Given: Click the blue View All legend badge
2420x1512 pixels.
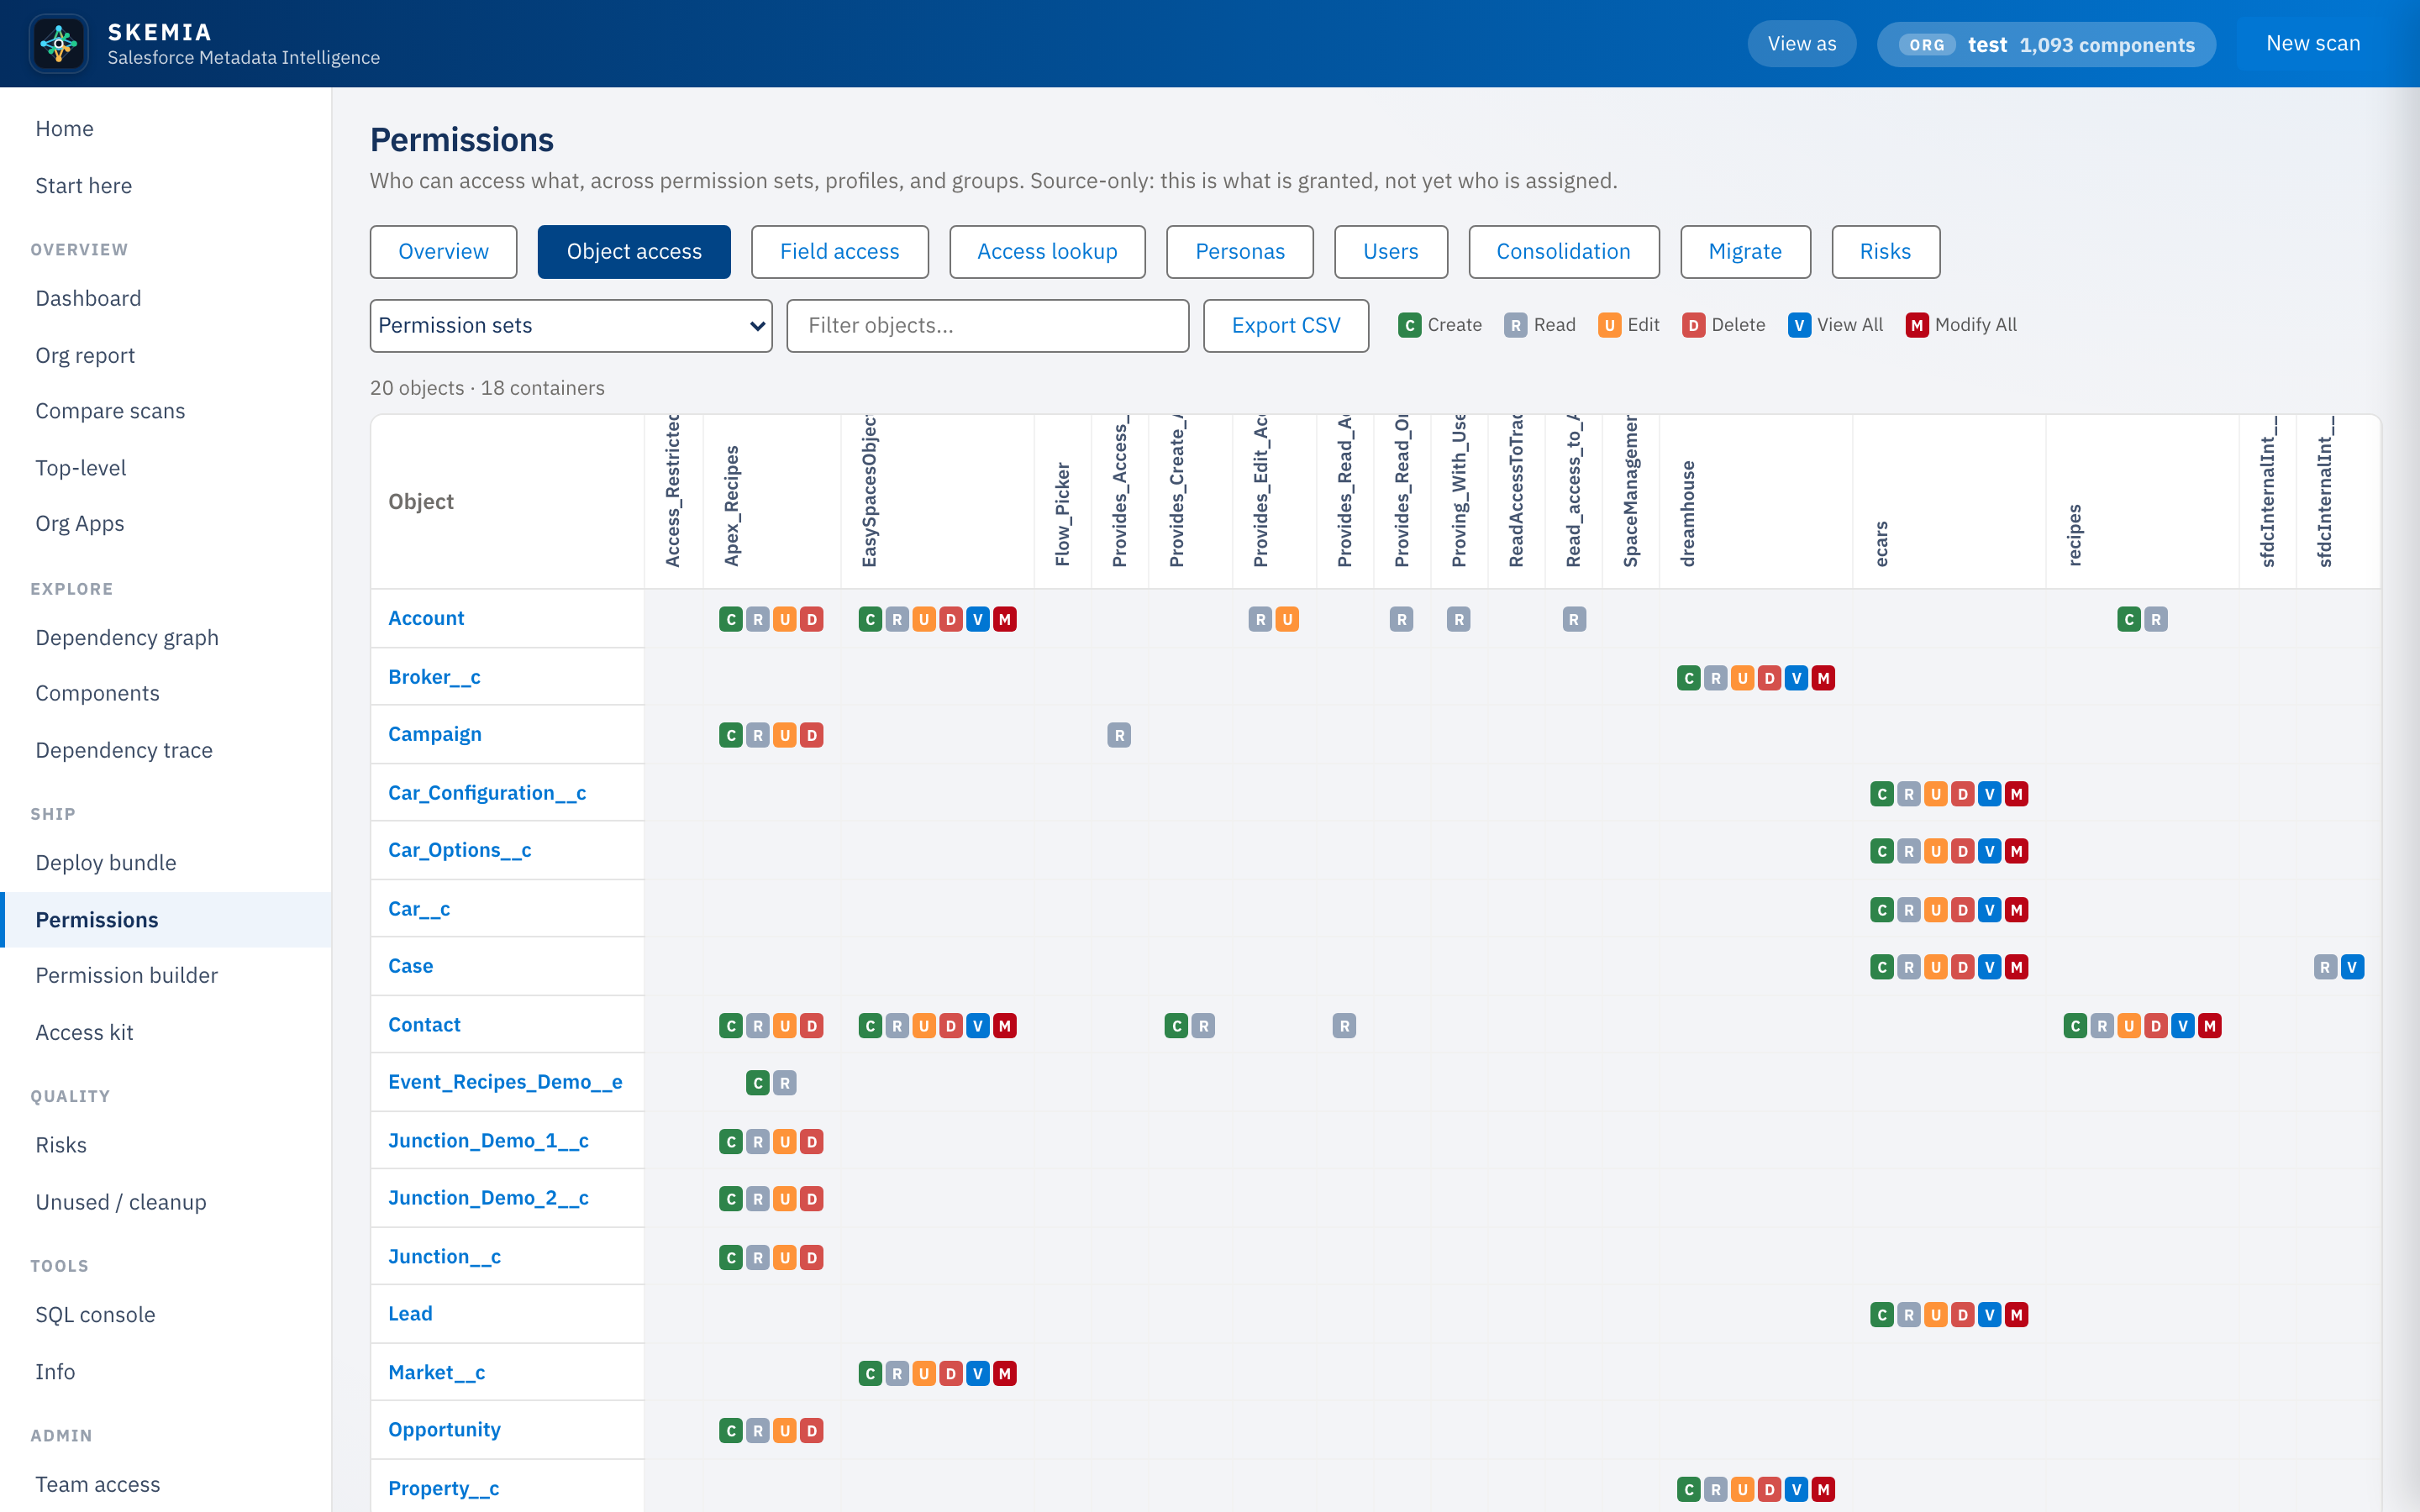Looking at the screenshot, I should (1798, 325).
